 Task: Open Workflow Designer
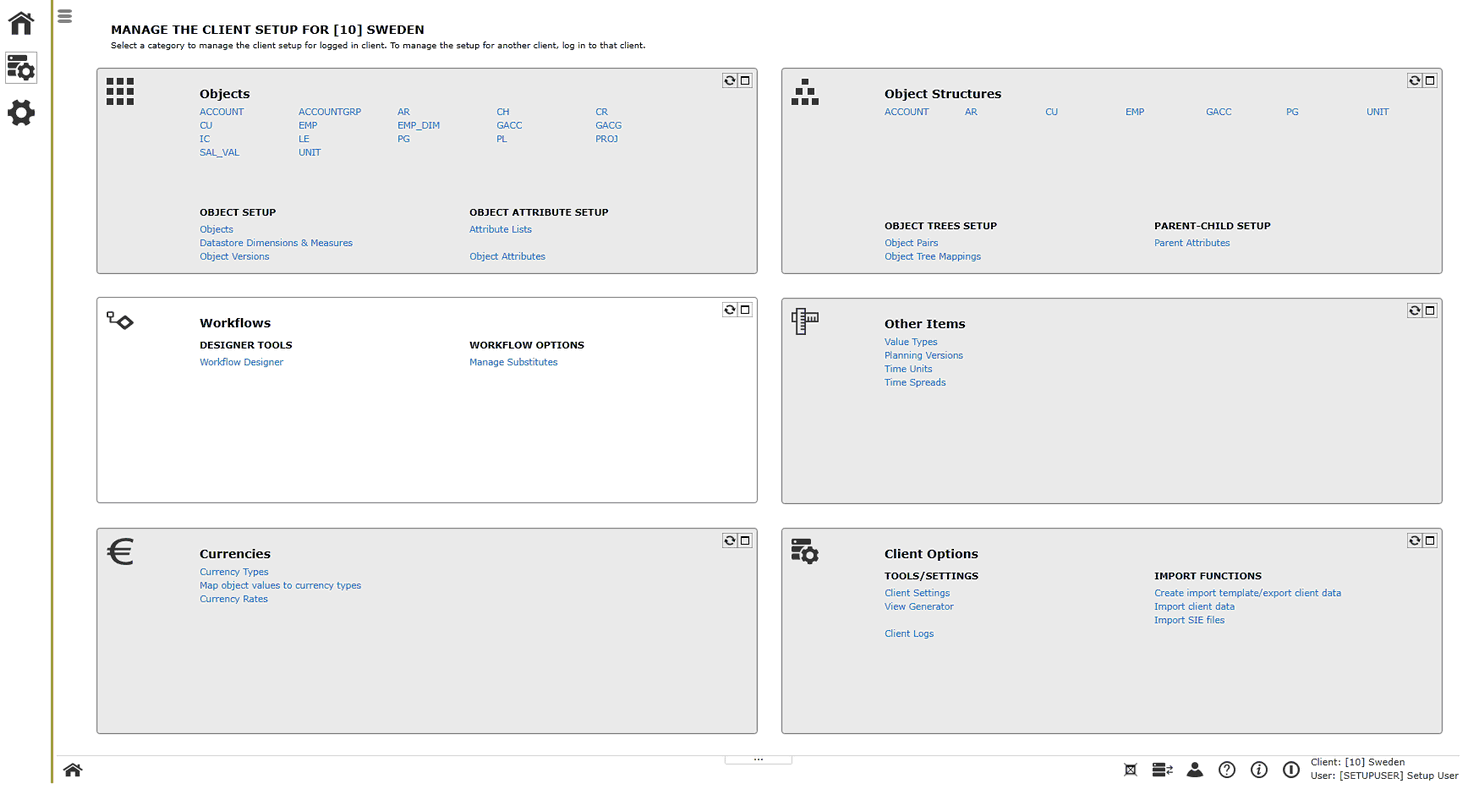pyautogui.click(x=241, y=362)
